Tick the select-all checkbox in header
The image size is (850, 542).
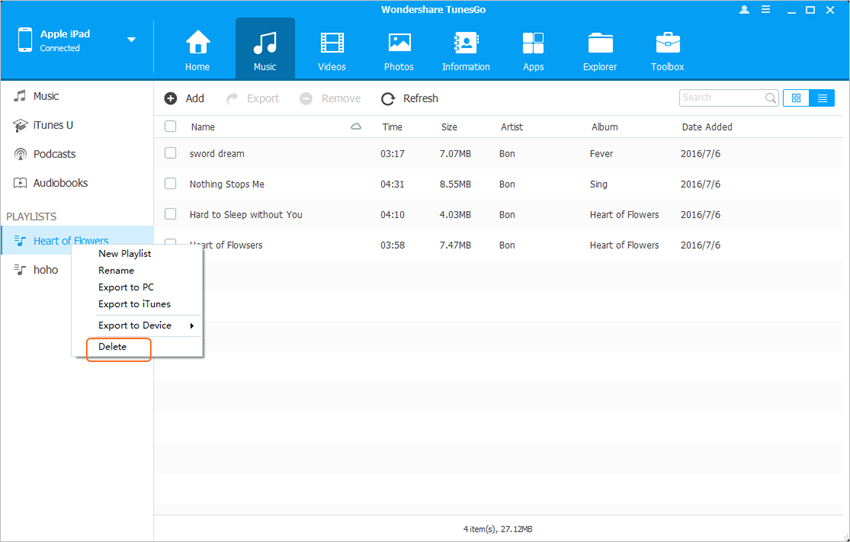coord(170,127)
